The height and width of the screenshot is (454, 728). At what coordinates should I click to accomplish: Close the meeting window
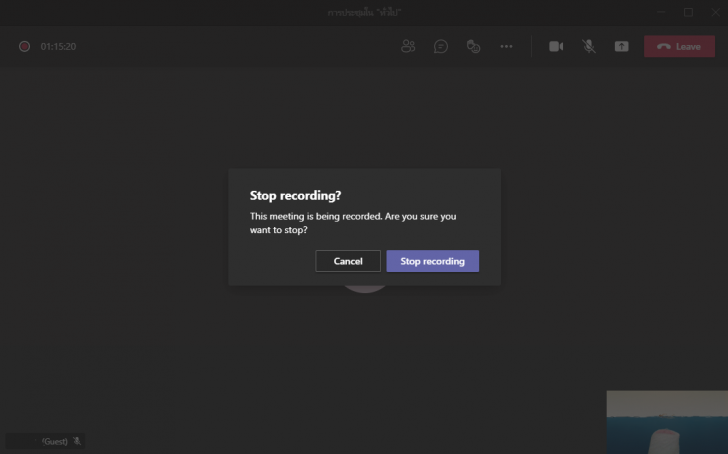tap(715, 13)
